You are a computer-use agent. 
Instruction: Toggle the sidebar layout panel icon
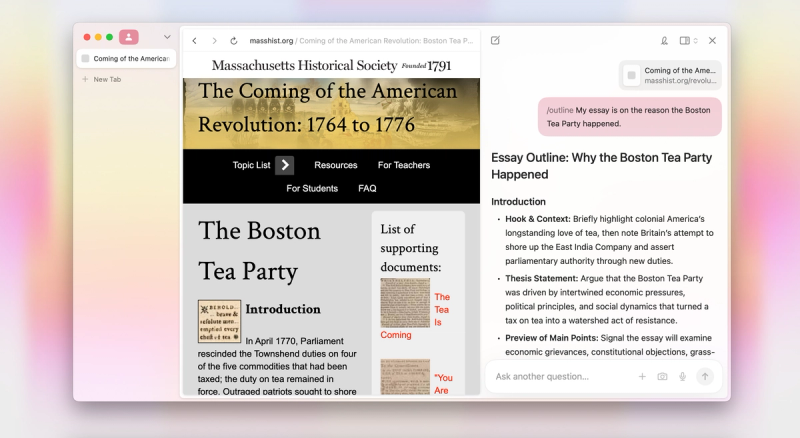click(684, 40)
